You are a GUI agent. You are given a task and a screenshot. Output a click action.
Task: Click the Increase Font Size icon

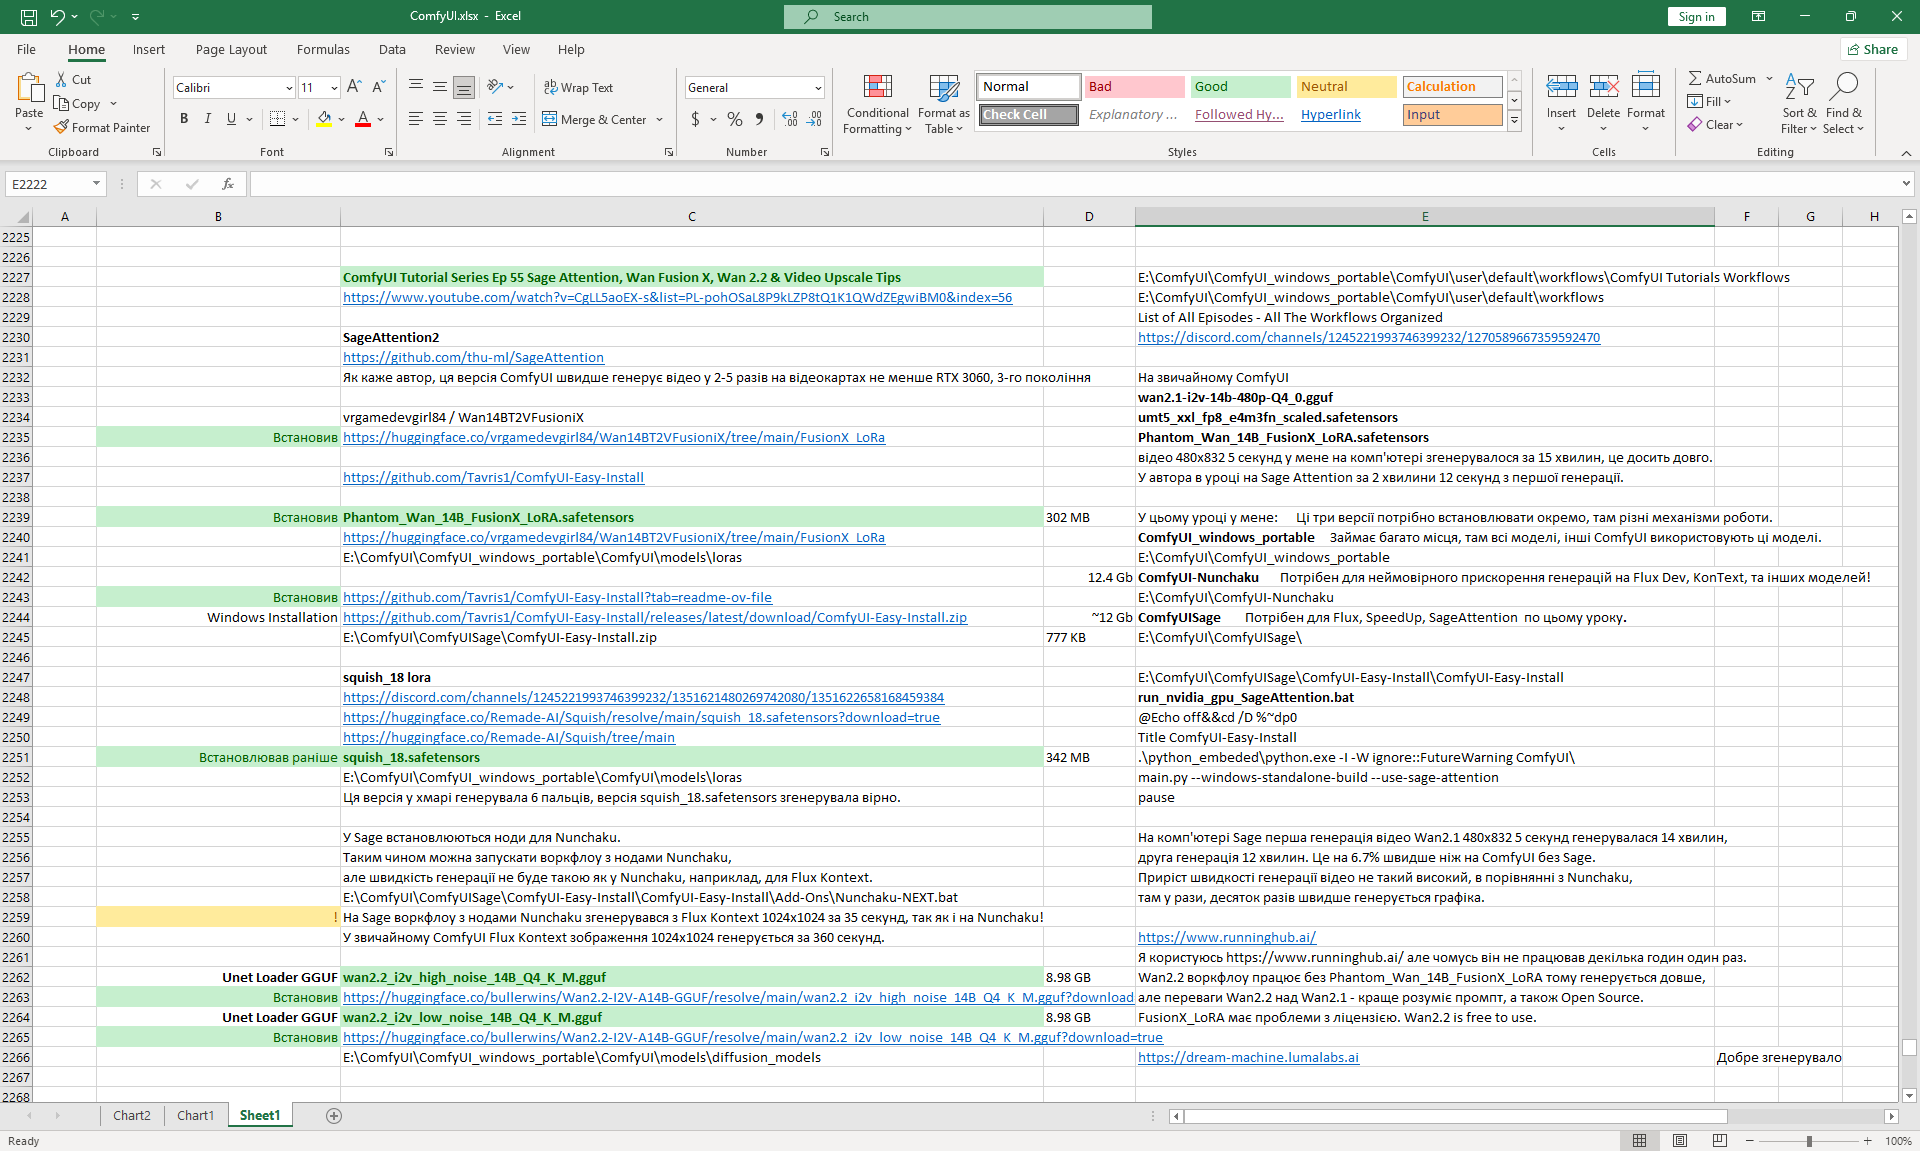click(354, 87)
